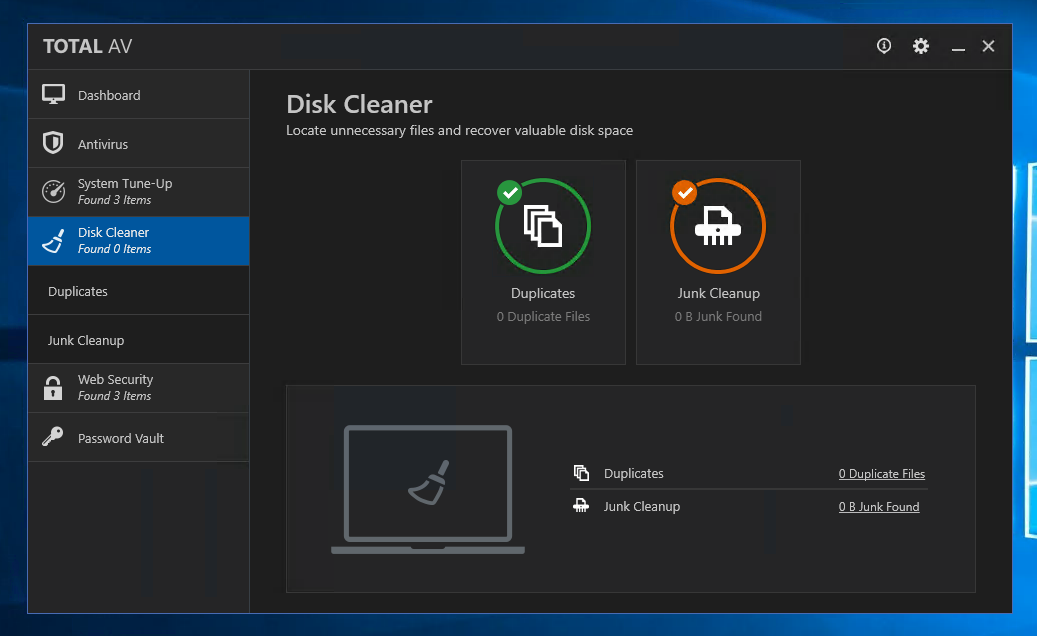1037x636 pixels.
Task: Click 'Found 3 Items' under System Tune-Up
Action: pyautogui.click(x=114, y=200)
